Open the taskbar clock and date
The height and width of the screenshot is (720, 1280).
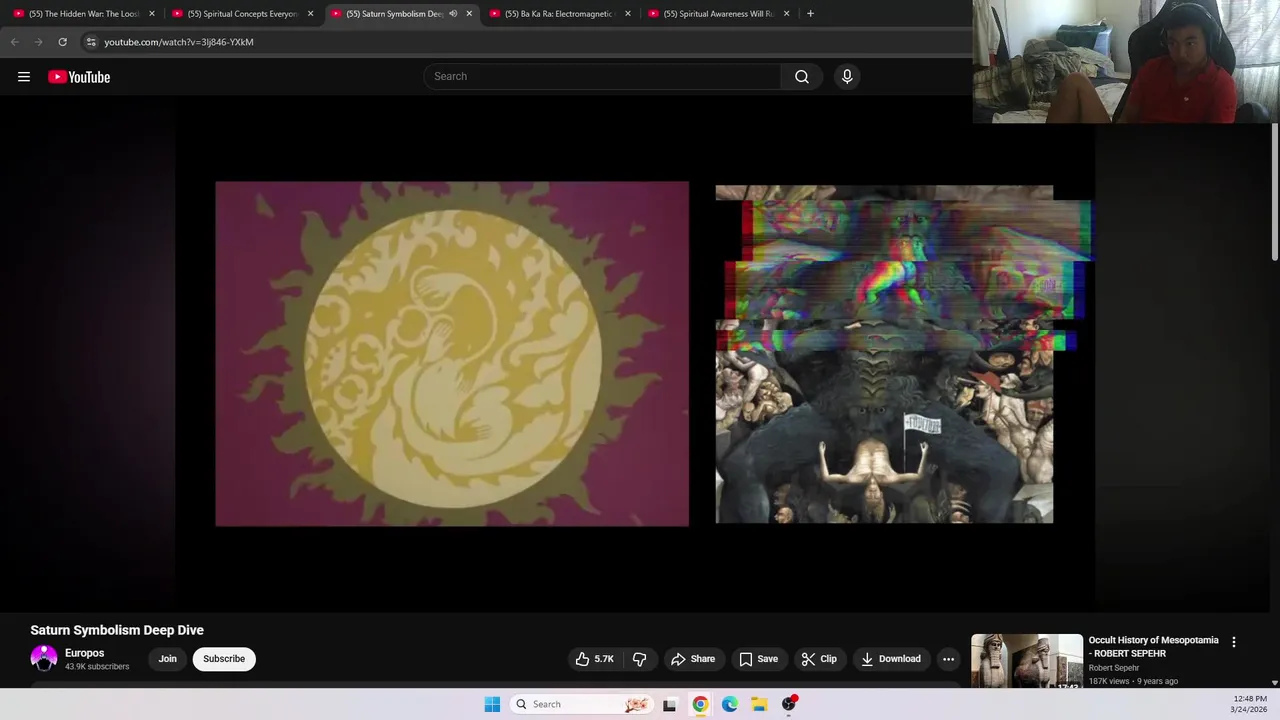click(1250, 704)
